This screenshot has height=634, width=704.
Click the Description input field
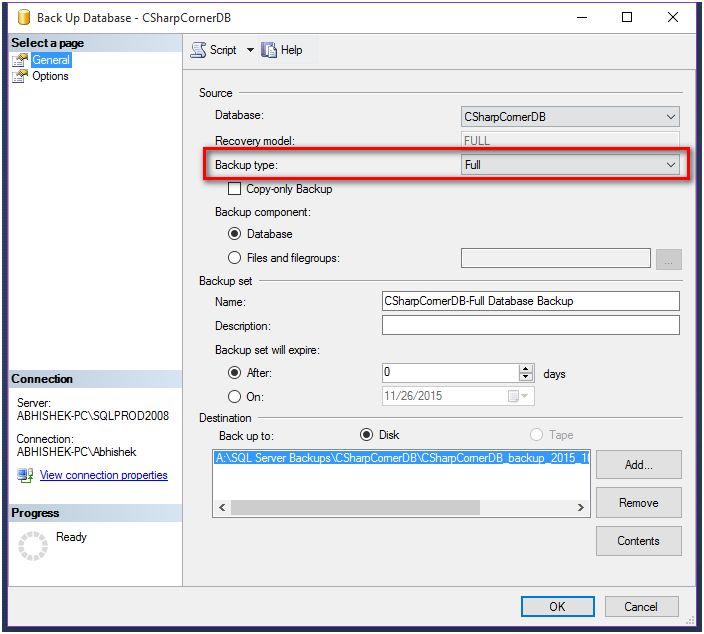click(x=530, y=325)
